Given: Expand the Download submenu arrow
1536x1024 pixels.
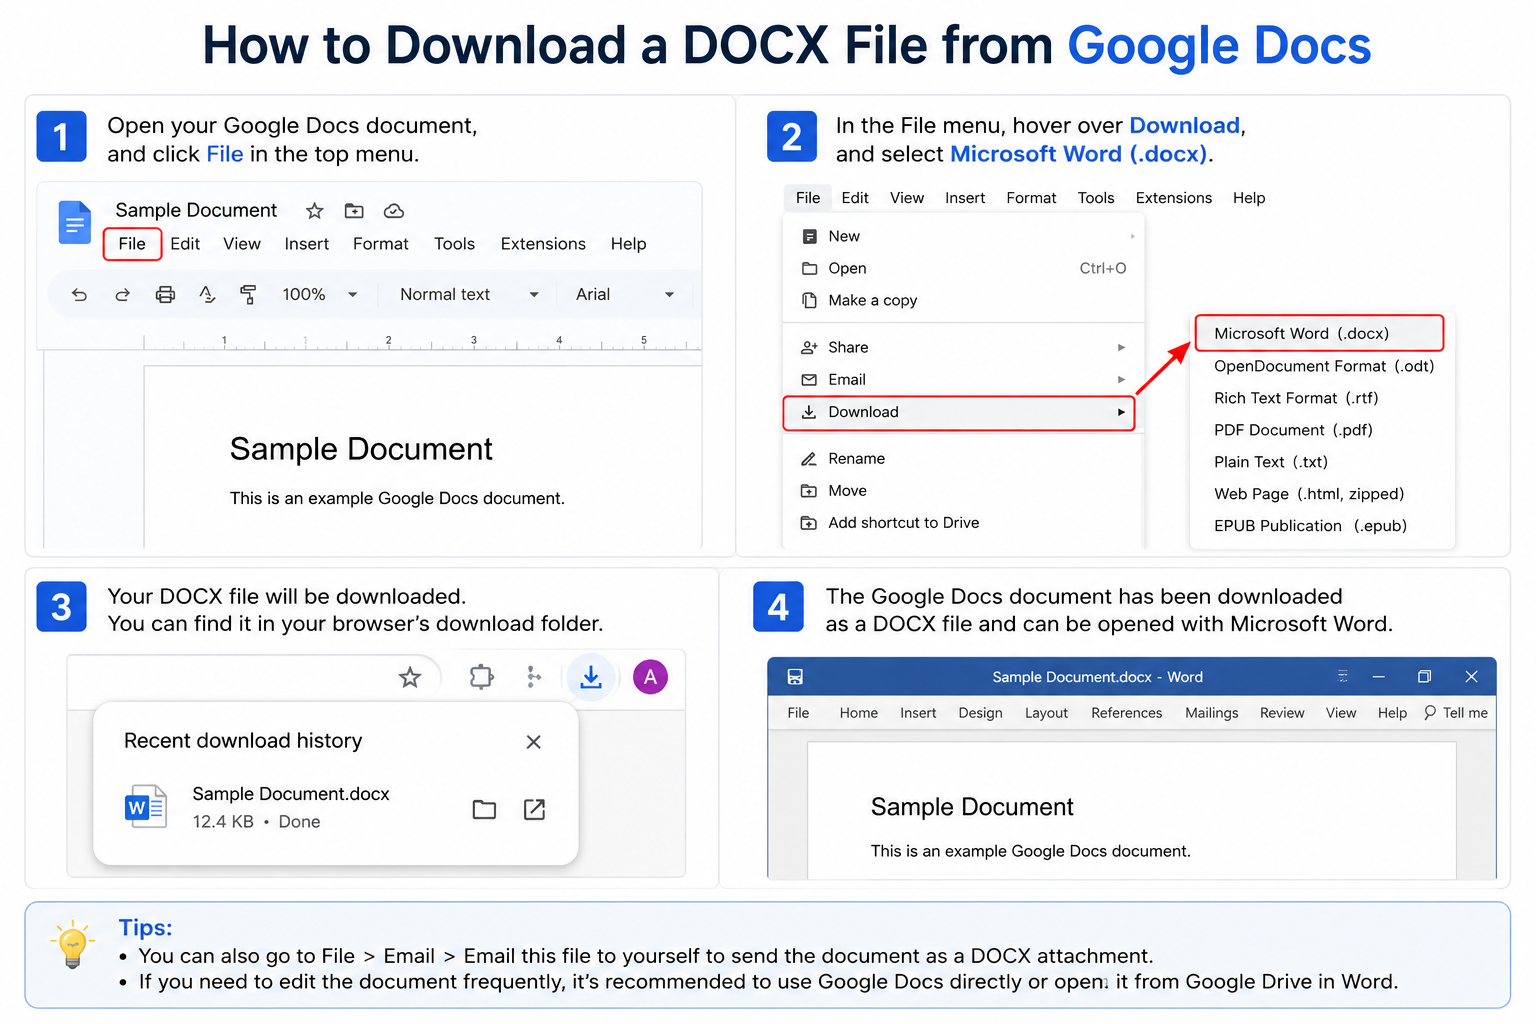Looking at the screenshot, I should pos(1121,412).
